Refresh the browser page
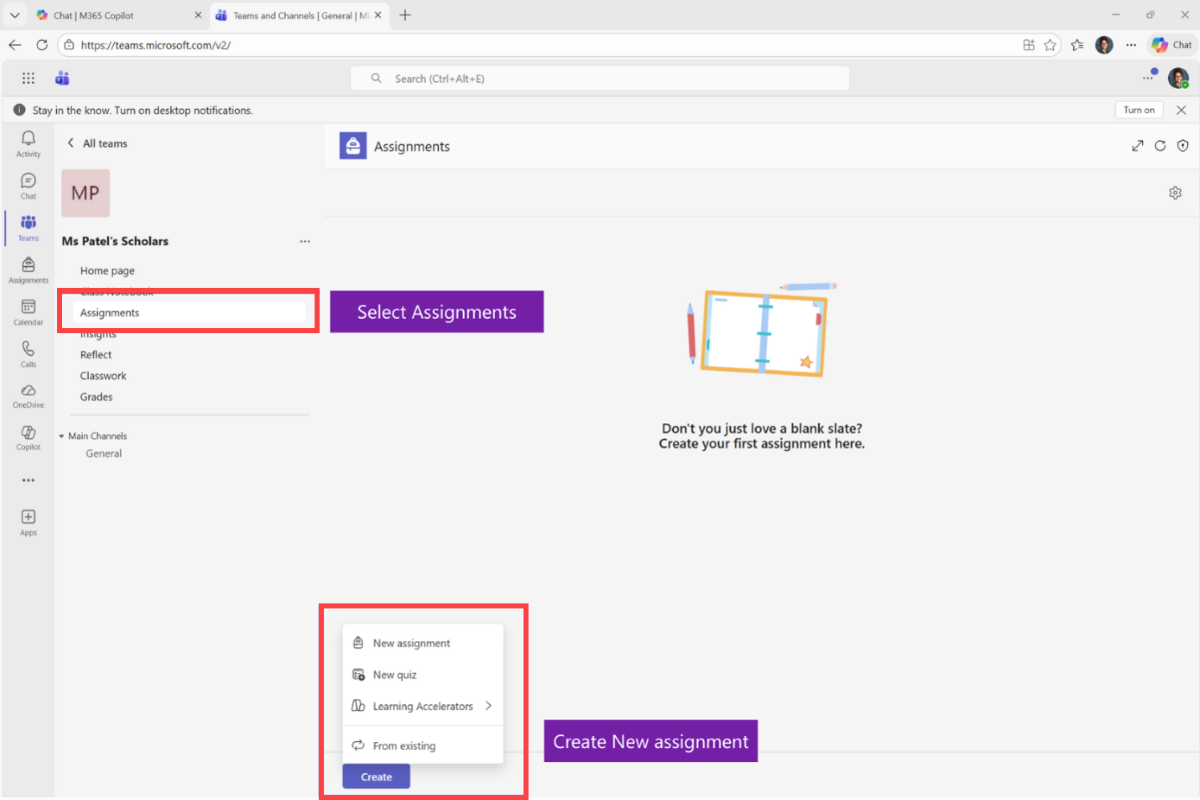The image size is (1200, 800). click(x=42, y=45)
